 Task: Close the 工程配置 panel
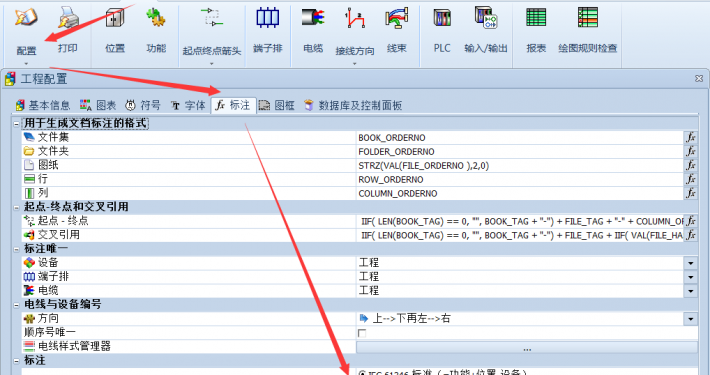pos(699,79)
